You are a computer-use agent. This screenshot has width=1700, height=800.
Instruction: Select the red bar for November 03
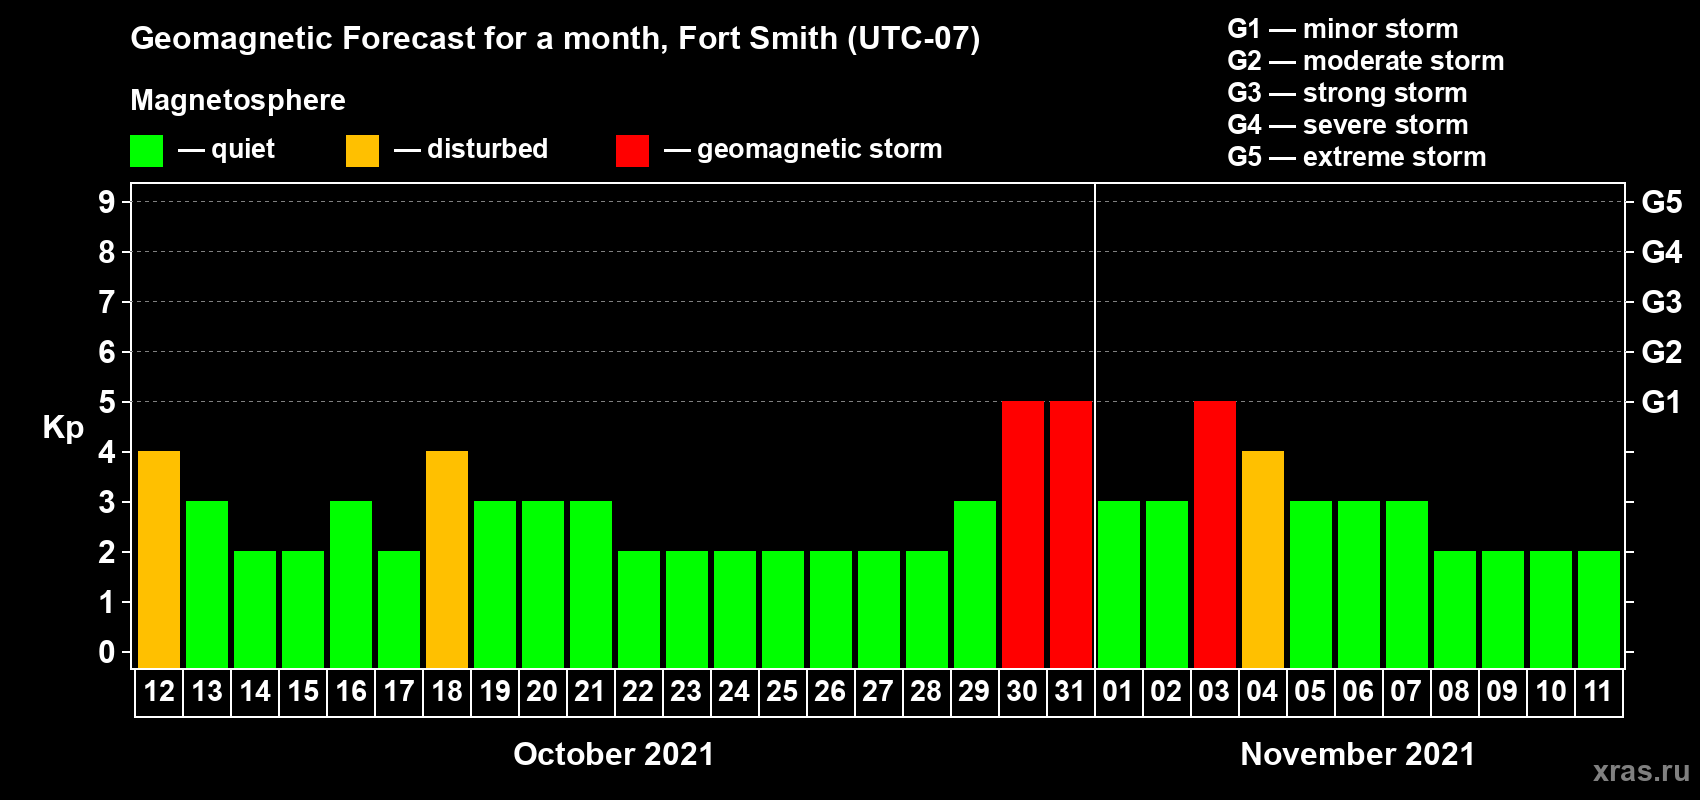pyautogui.click(x=1215, y=534)
